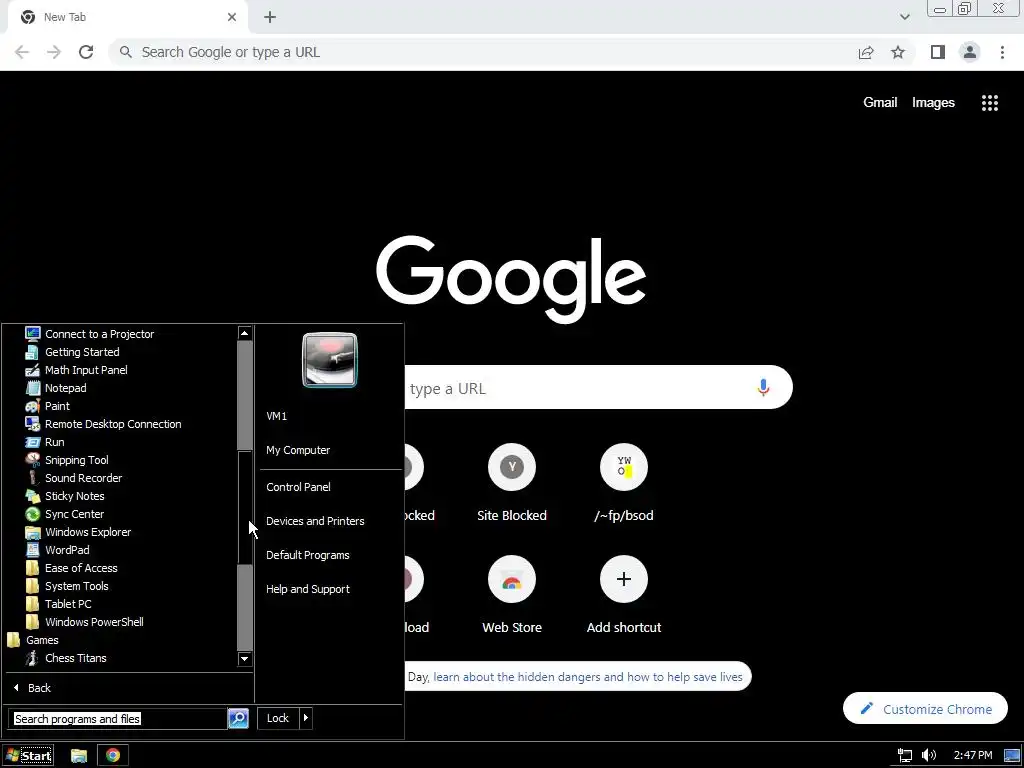The image size is (1024, 768).
Task: Share this page icon
Action: [866, 52]
